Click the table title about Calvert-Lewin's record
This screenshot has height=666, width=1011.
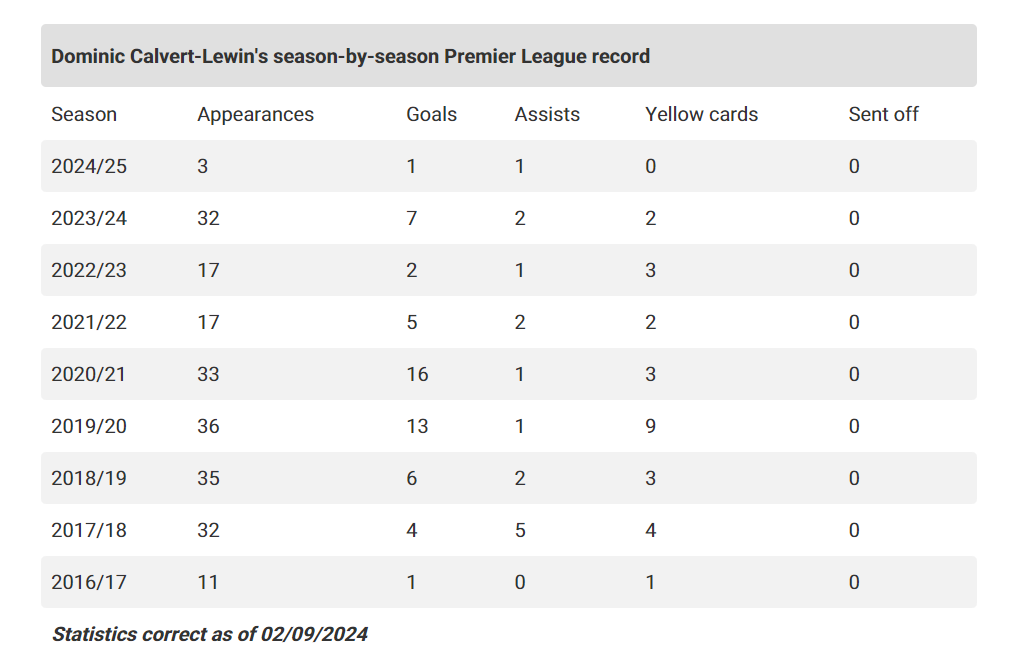(350, 56)
